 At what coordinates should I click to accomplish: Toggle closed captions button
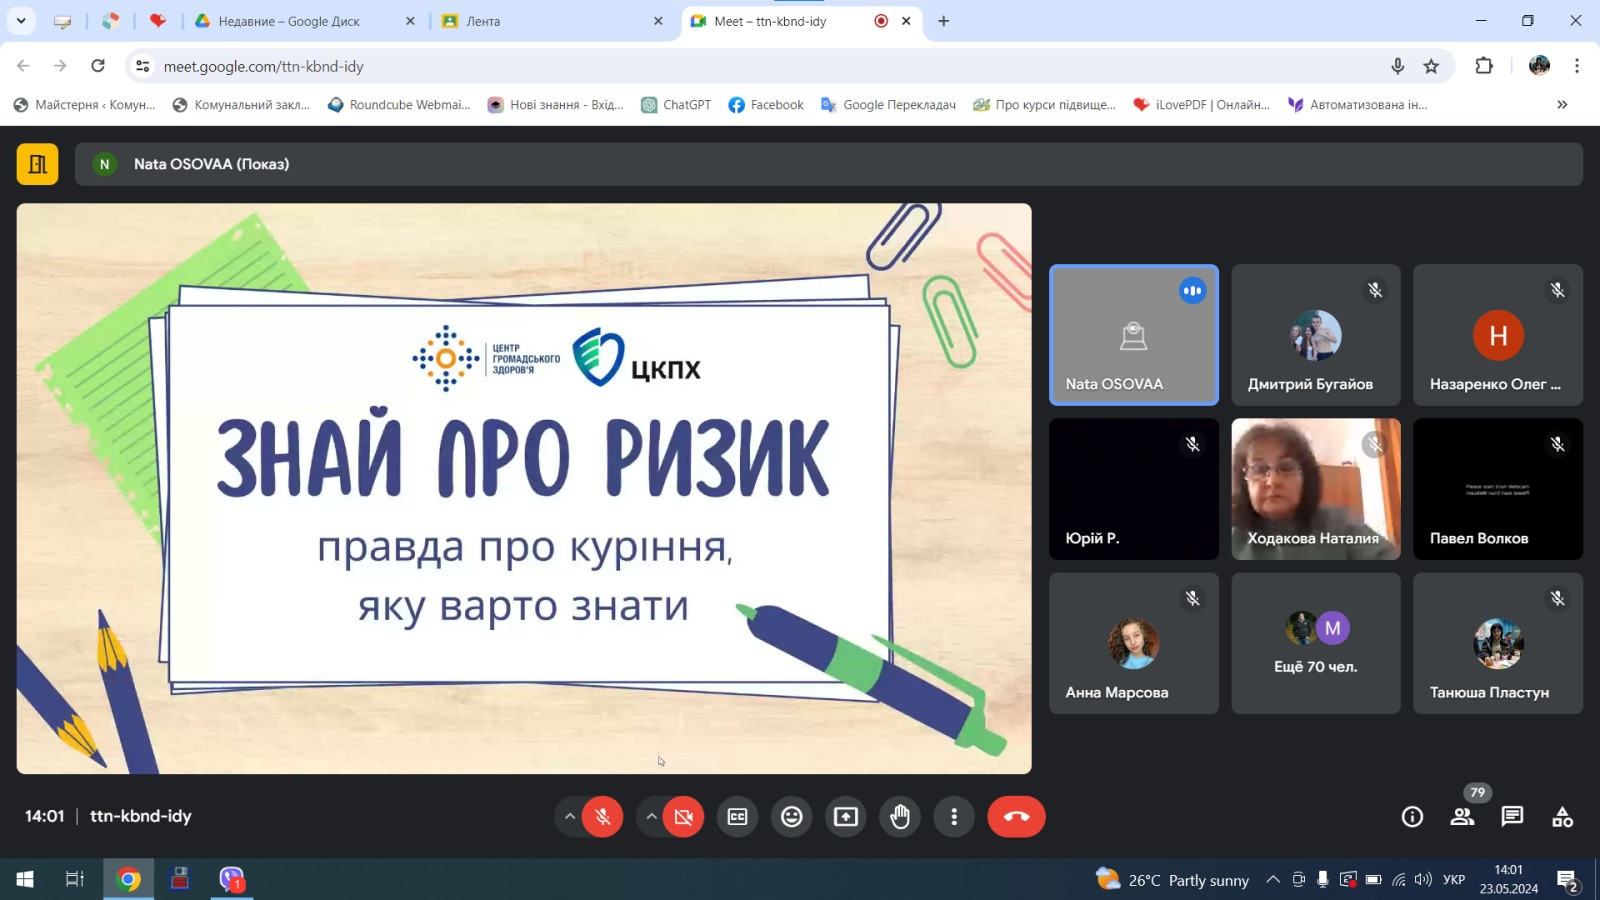(x=737, y=817)
